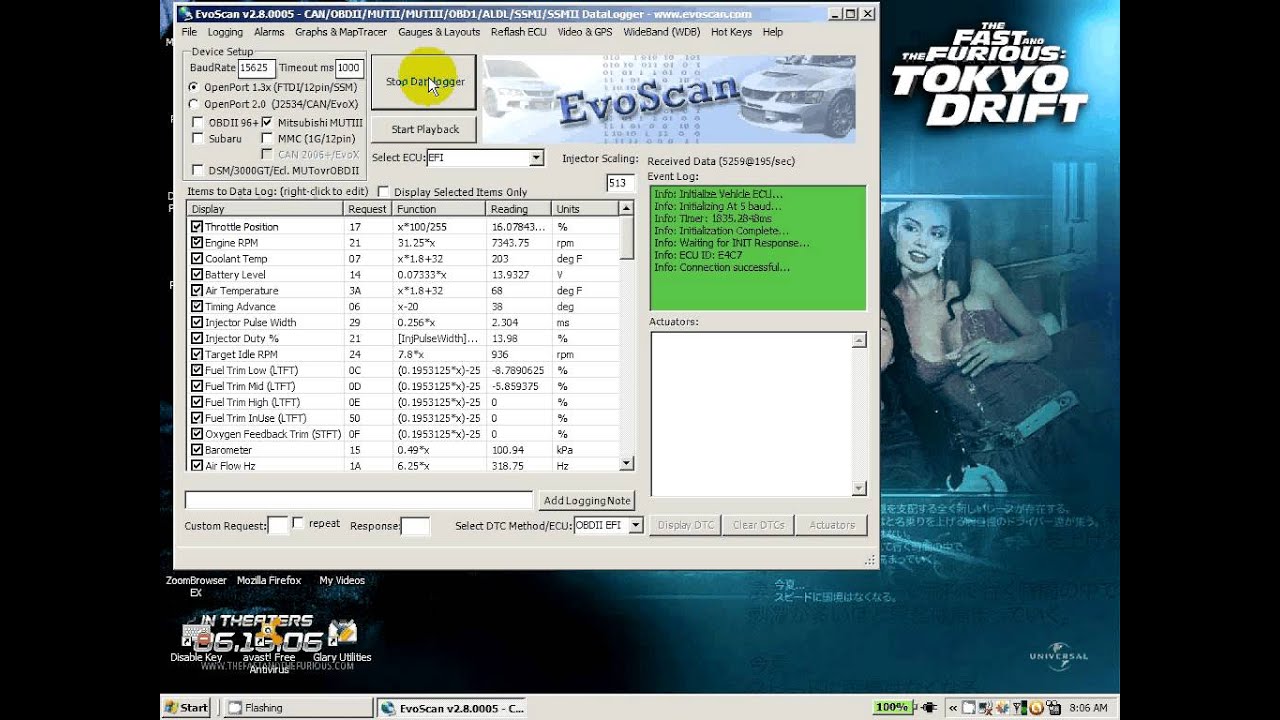Launch Glary Utilities from the desktop
1280x720 pixels.
coord(342,640)
